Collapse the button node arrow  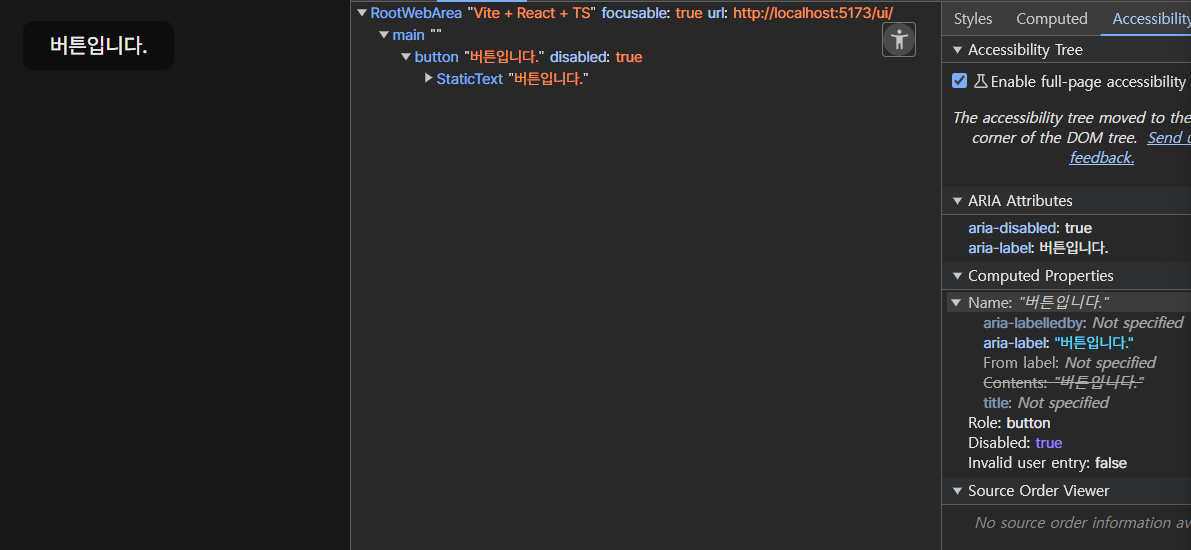[406, 57]
